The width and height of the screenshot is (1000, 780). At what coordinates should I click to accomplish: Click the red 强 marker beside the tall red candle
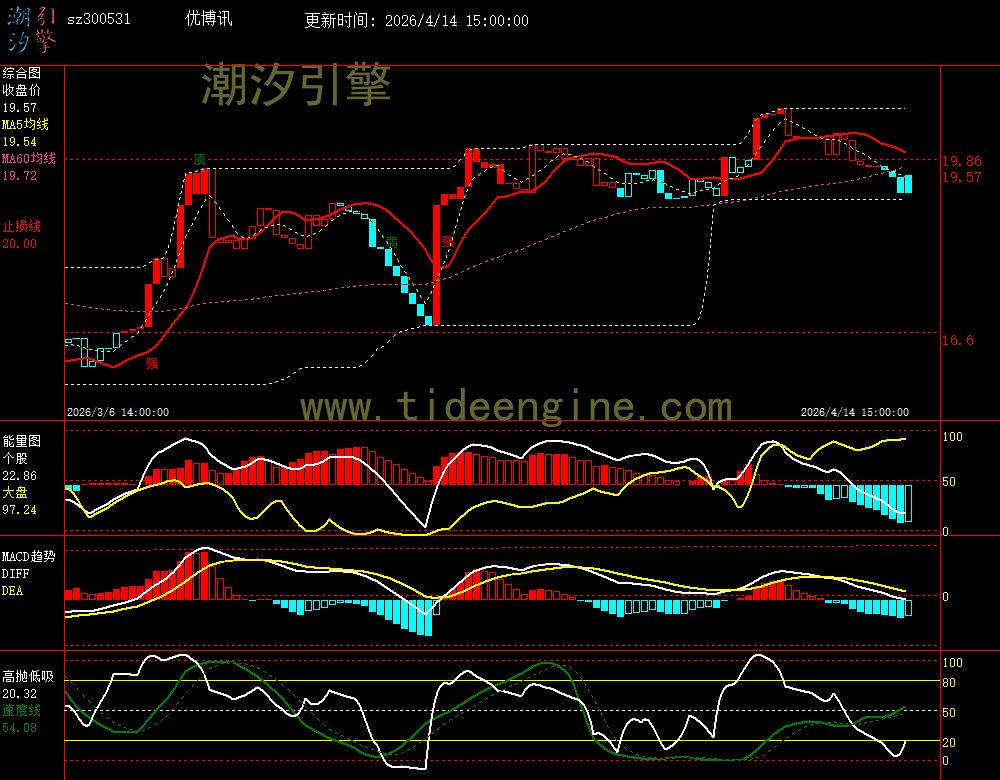click(448, 241)
